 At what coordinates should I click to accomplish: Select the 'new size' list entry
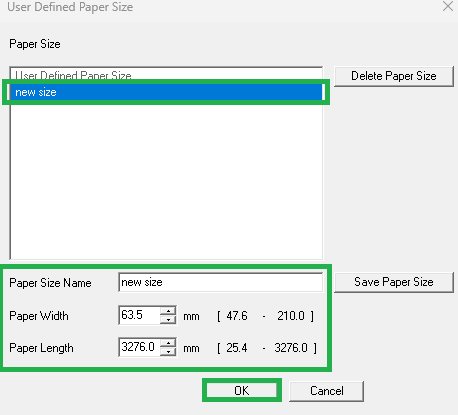[166, 92]
